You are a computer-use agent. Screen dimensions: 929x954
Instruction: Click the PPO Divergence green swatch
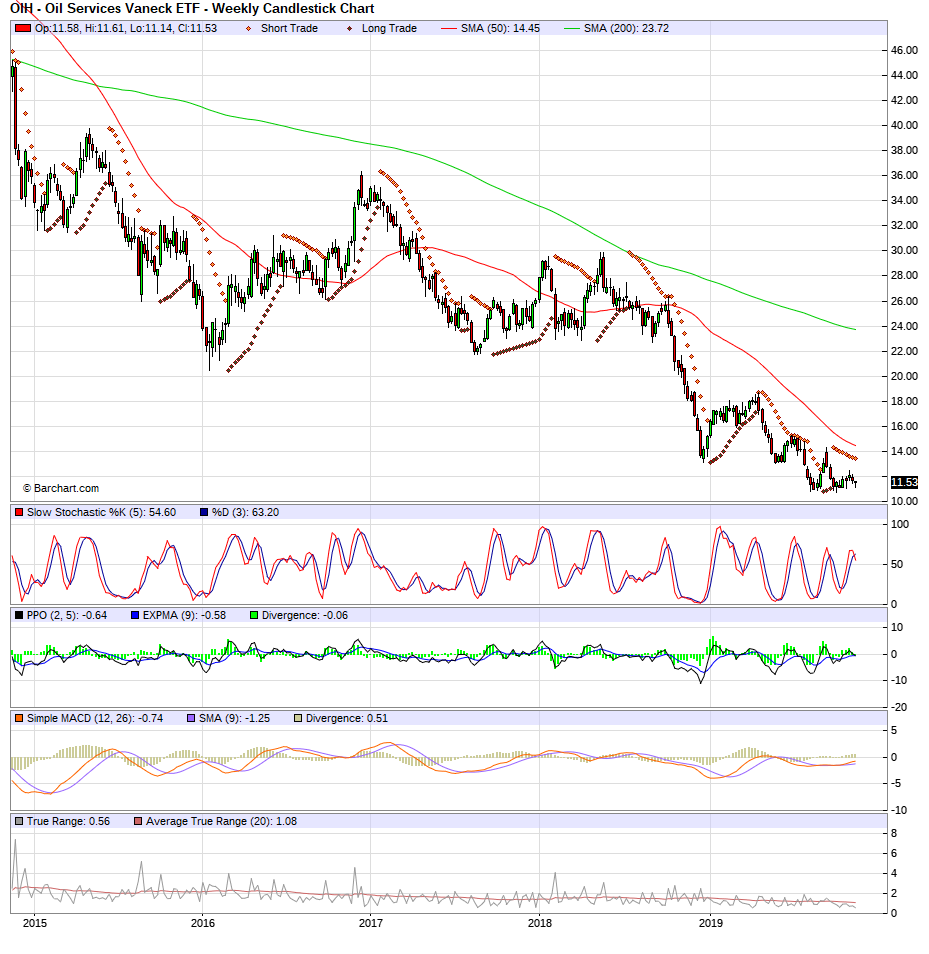click(254, 615)
